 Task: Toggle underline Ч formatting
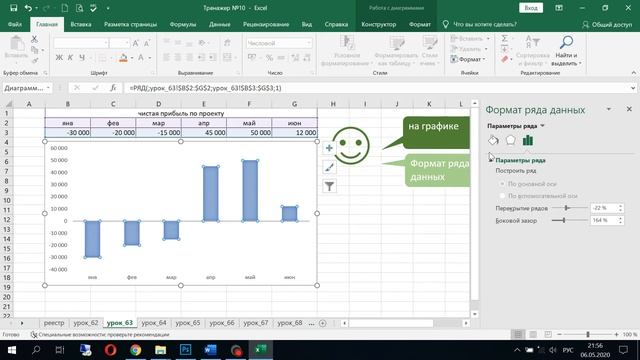[x=82, y=58]
